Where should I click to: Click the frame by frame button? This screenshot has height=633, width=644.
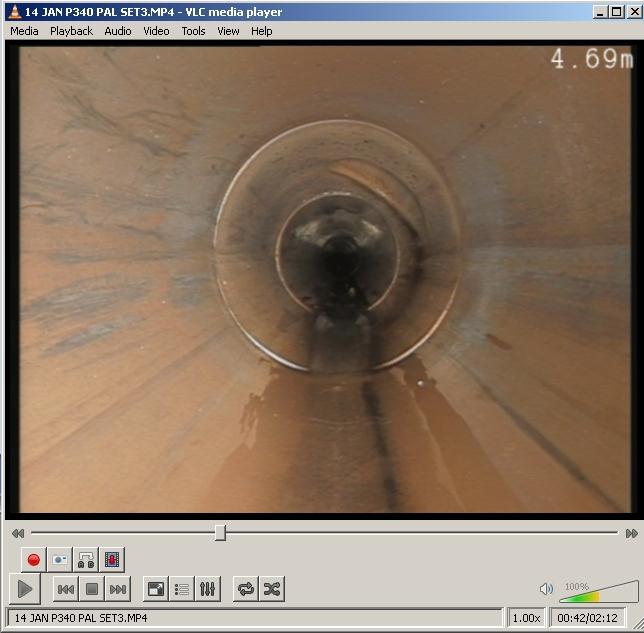[112, 559]
